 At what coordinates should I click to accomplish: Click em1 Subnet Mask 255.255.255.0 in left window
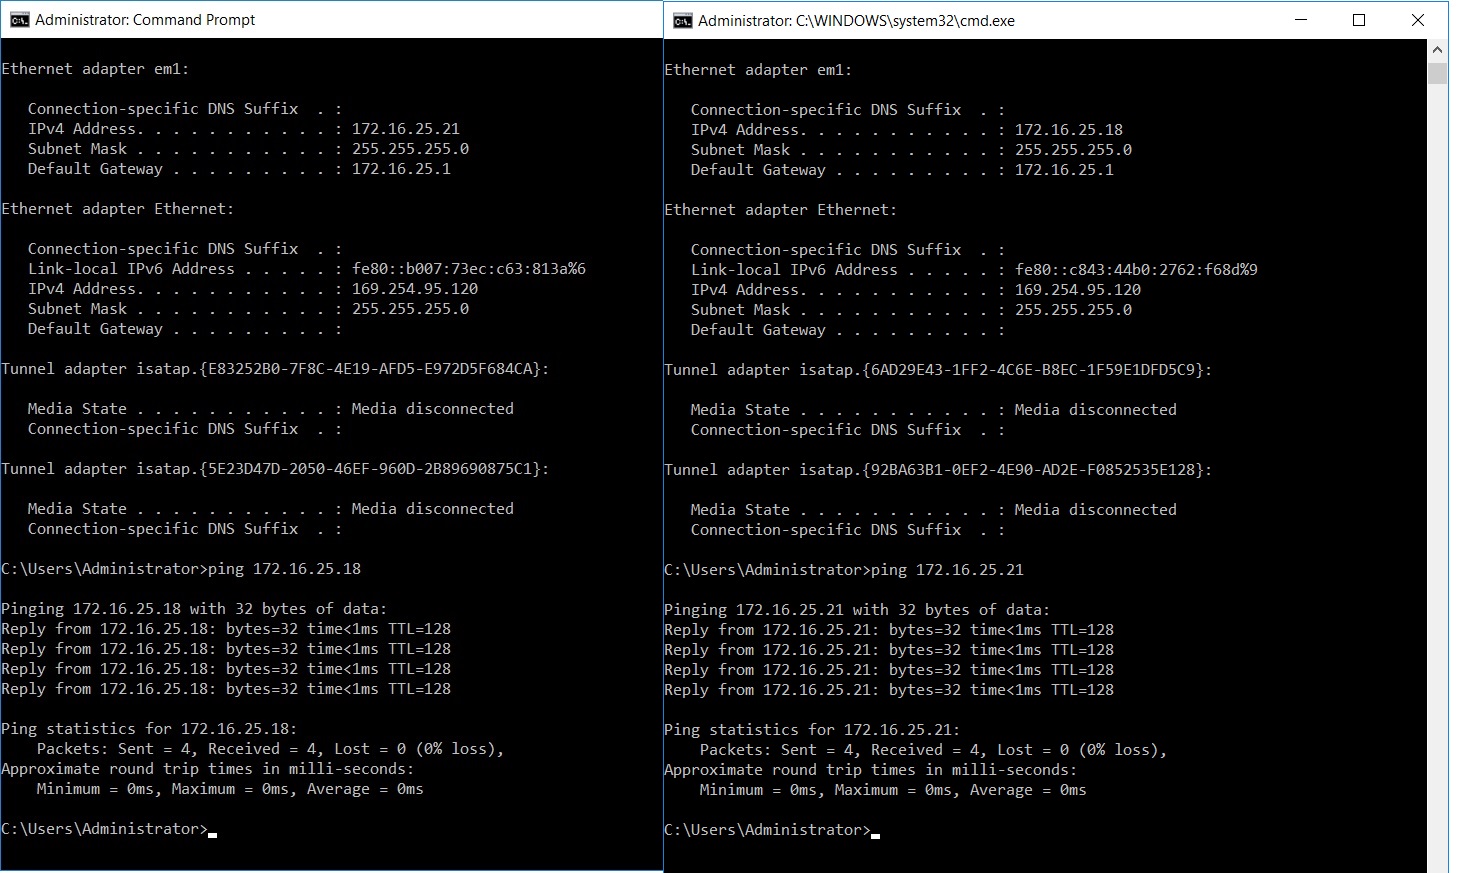coord(410,149)
